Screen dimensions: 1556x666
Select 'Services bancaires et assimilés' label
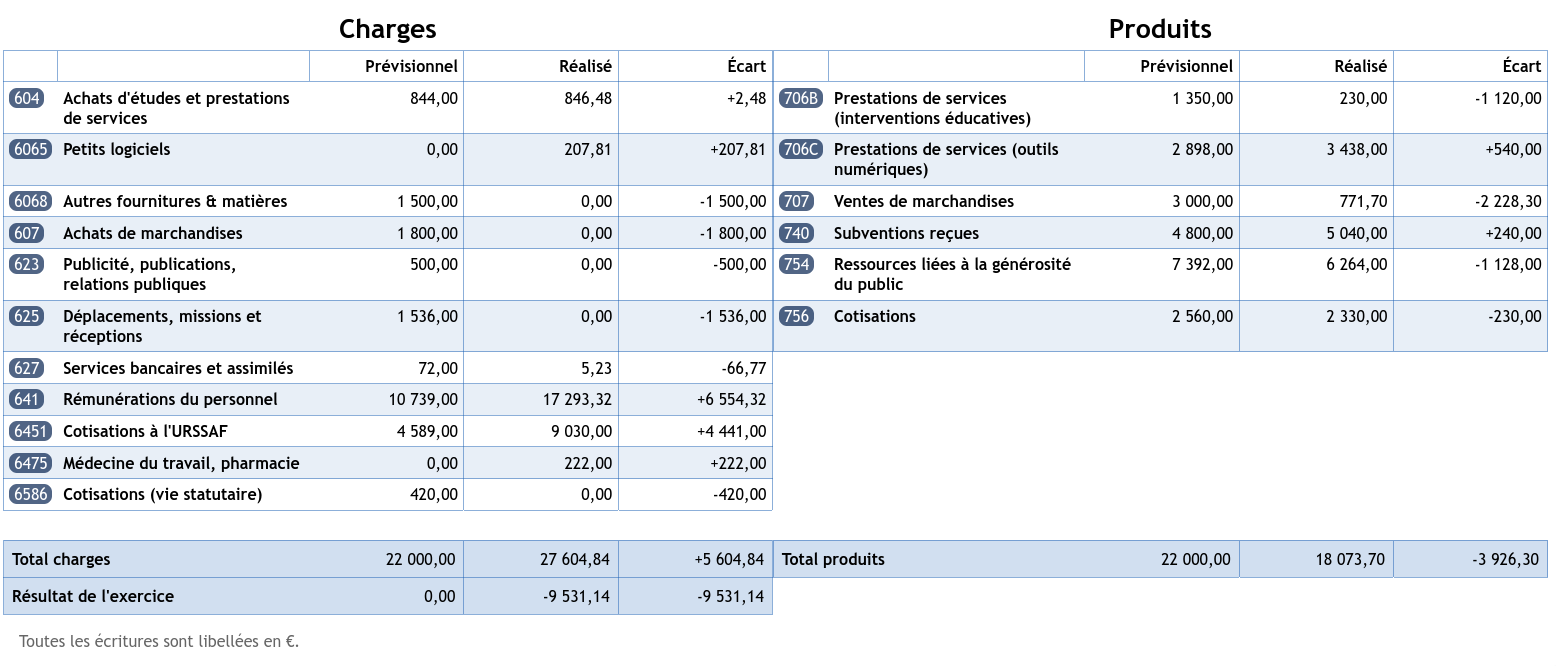(x=178, y=368)
